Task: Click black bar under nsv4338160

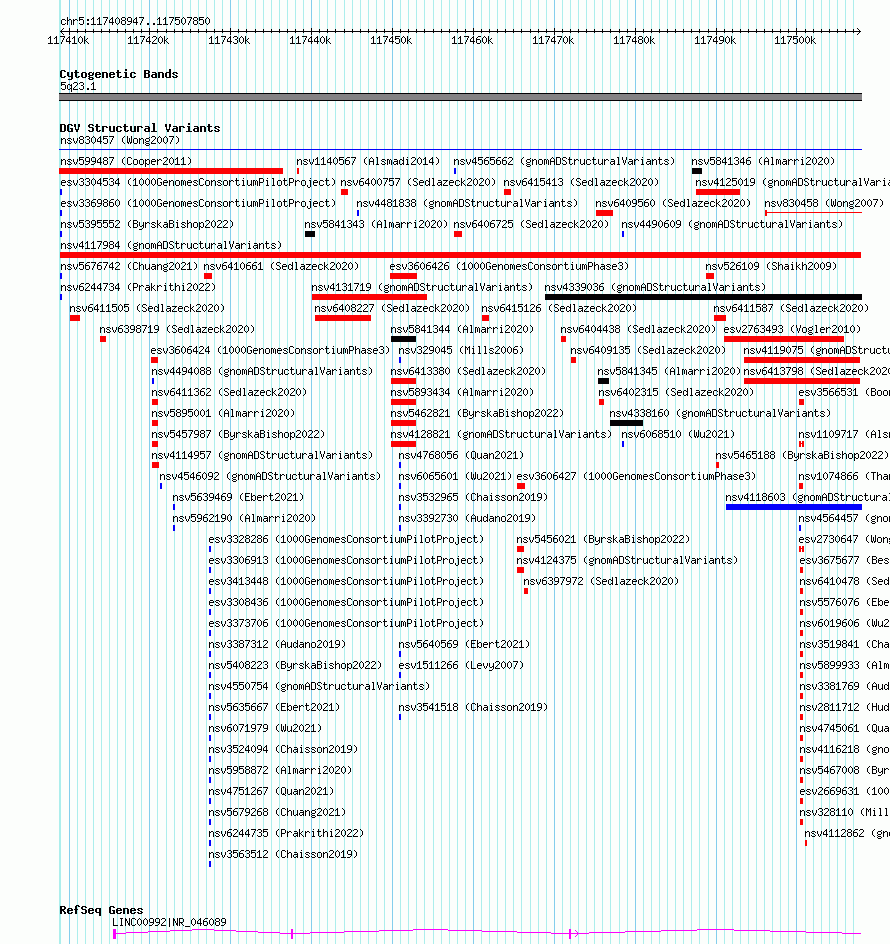Action: 626,423
